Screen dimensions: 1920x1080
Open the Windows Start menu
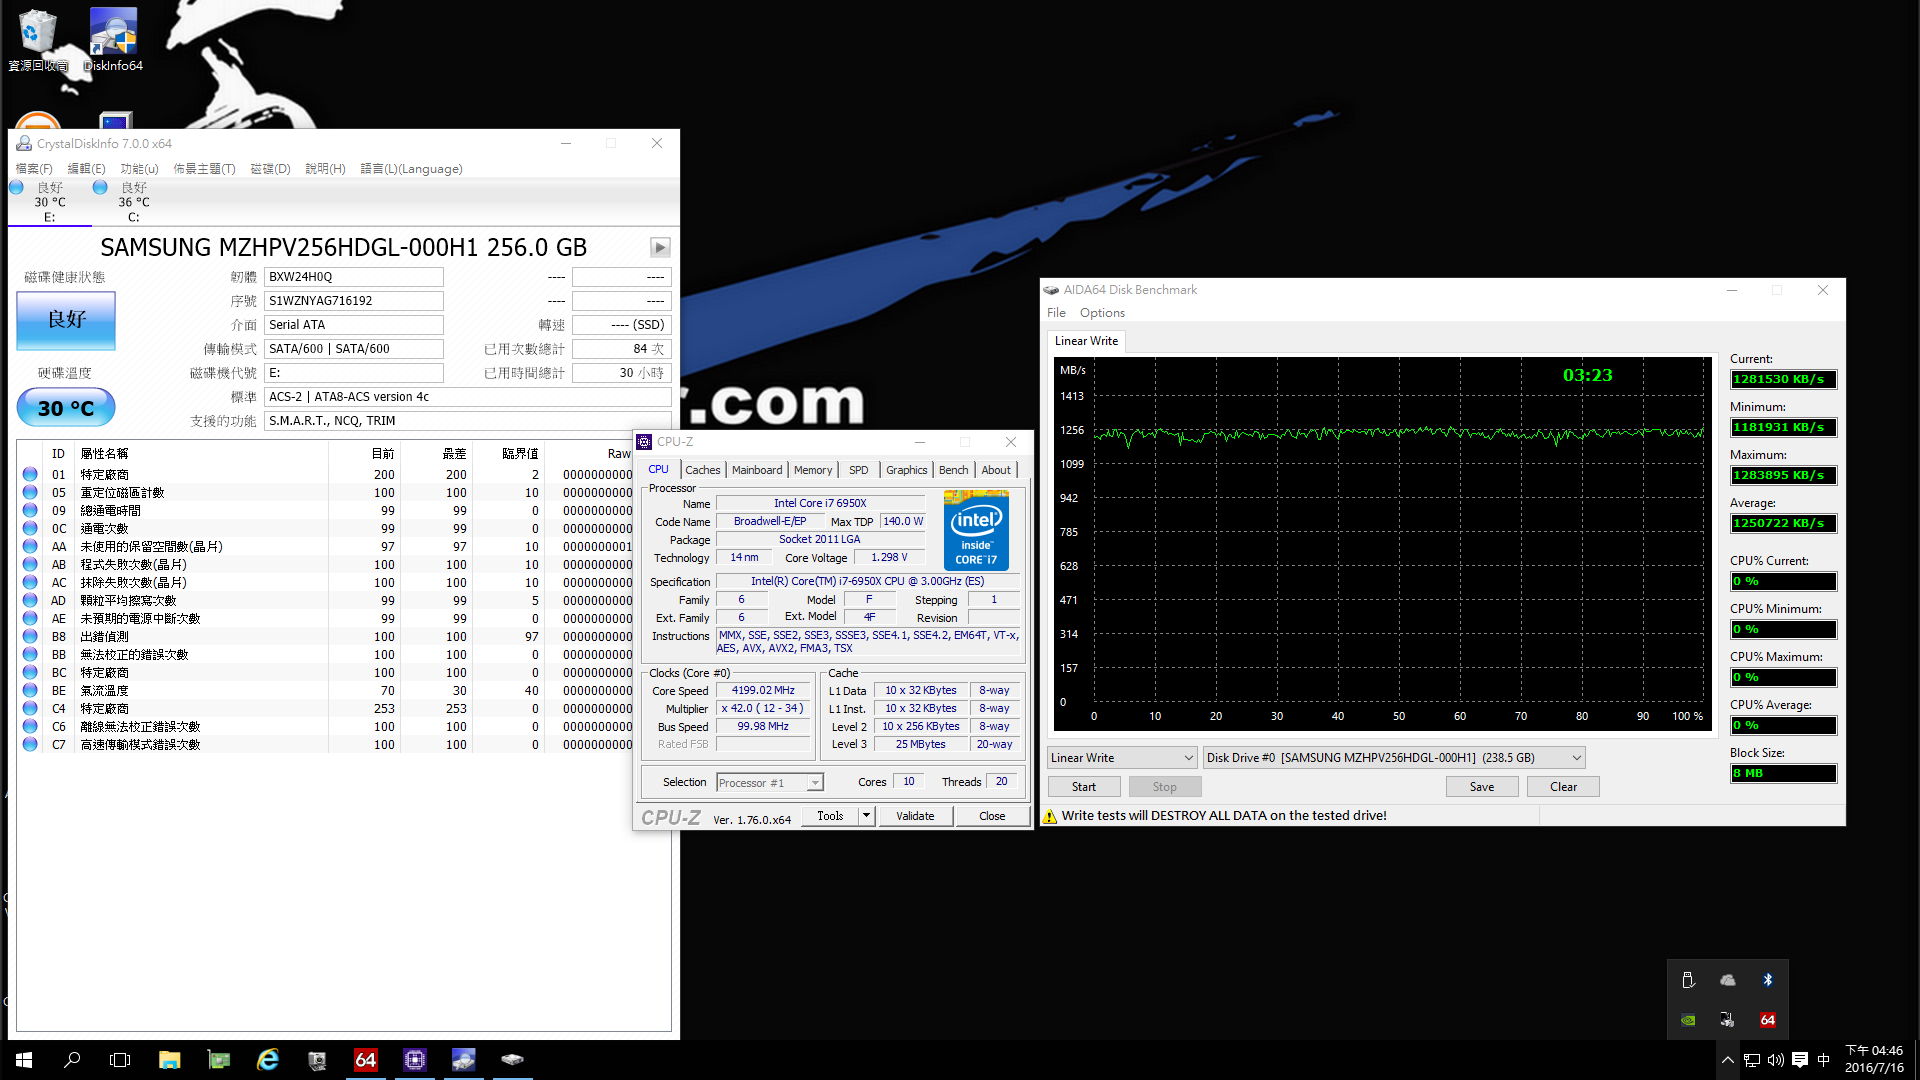(x=24, y=1060)
